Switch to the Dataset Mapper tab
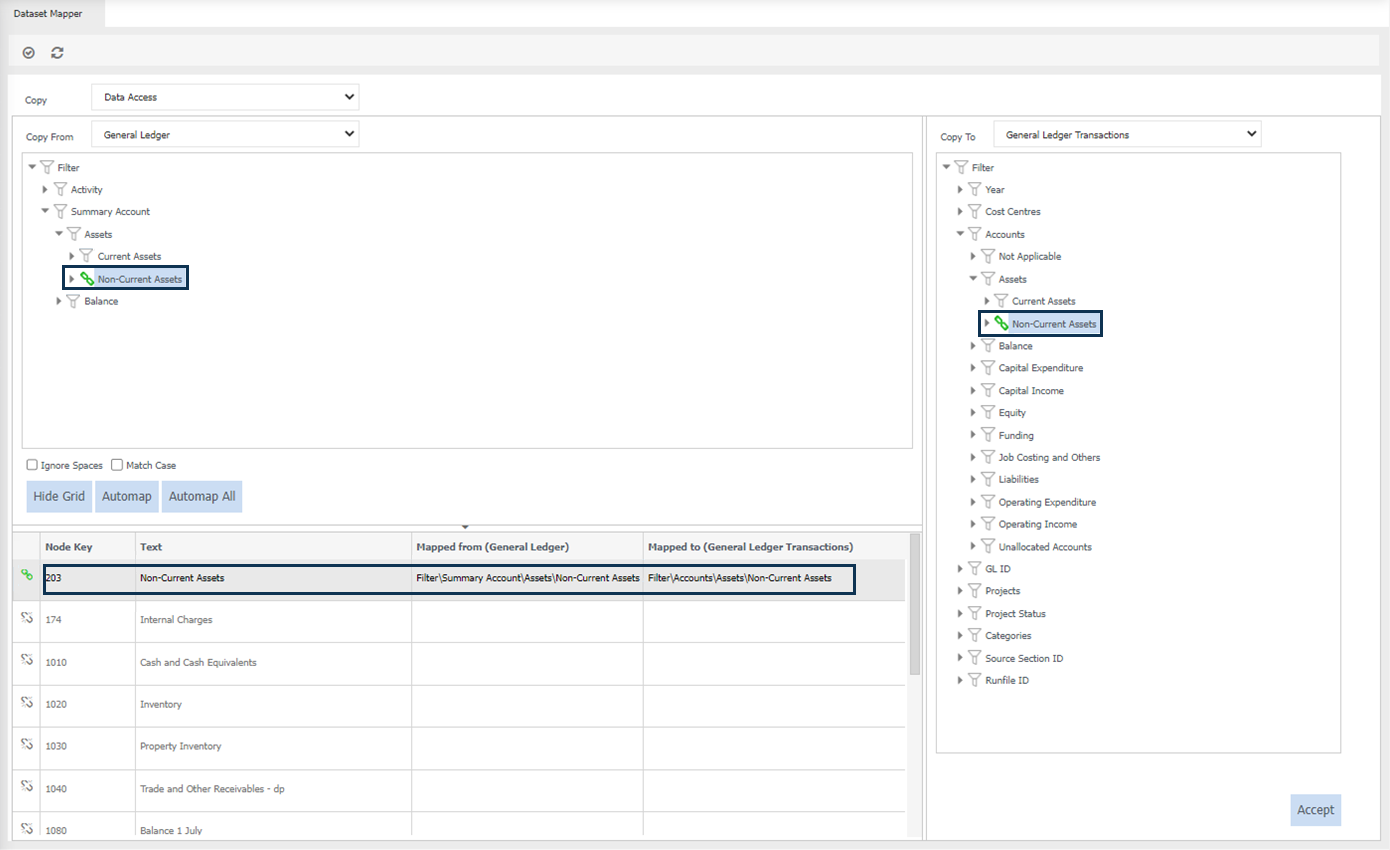 48,14
